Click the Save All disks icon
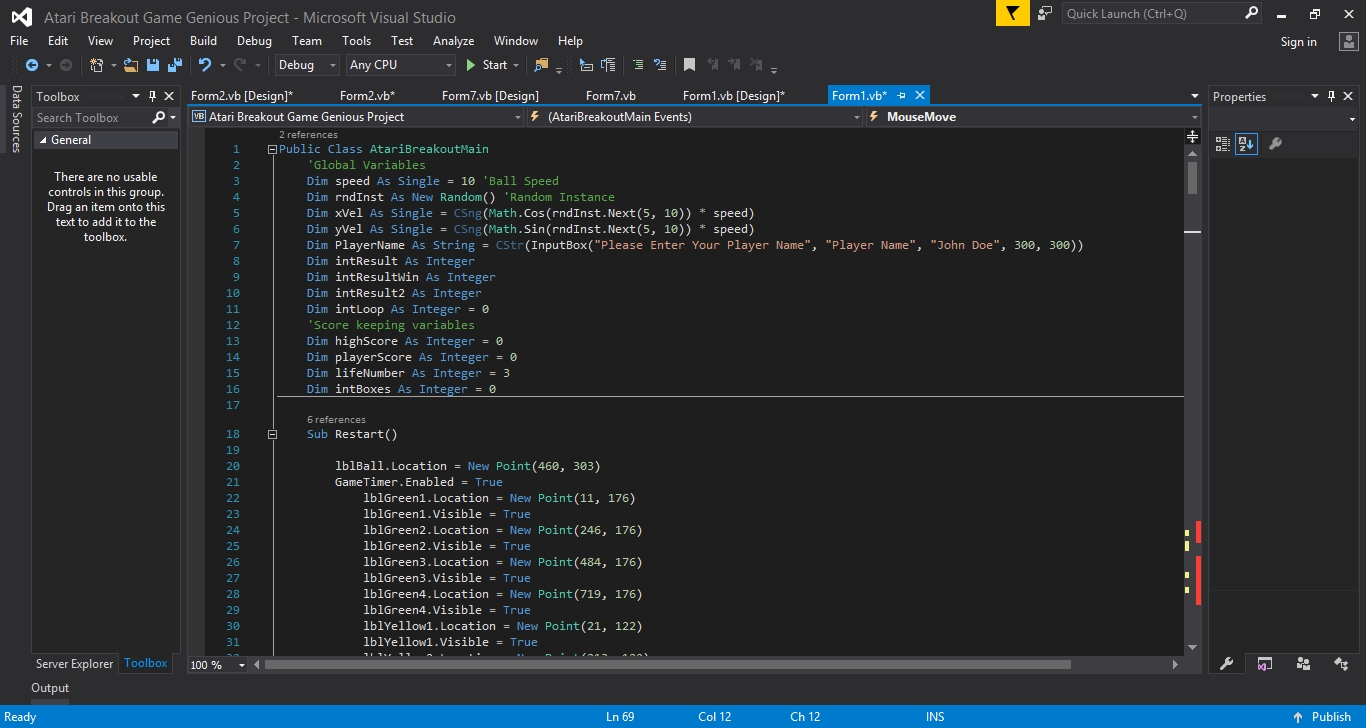 click(x=175, y=65)
